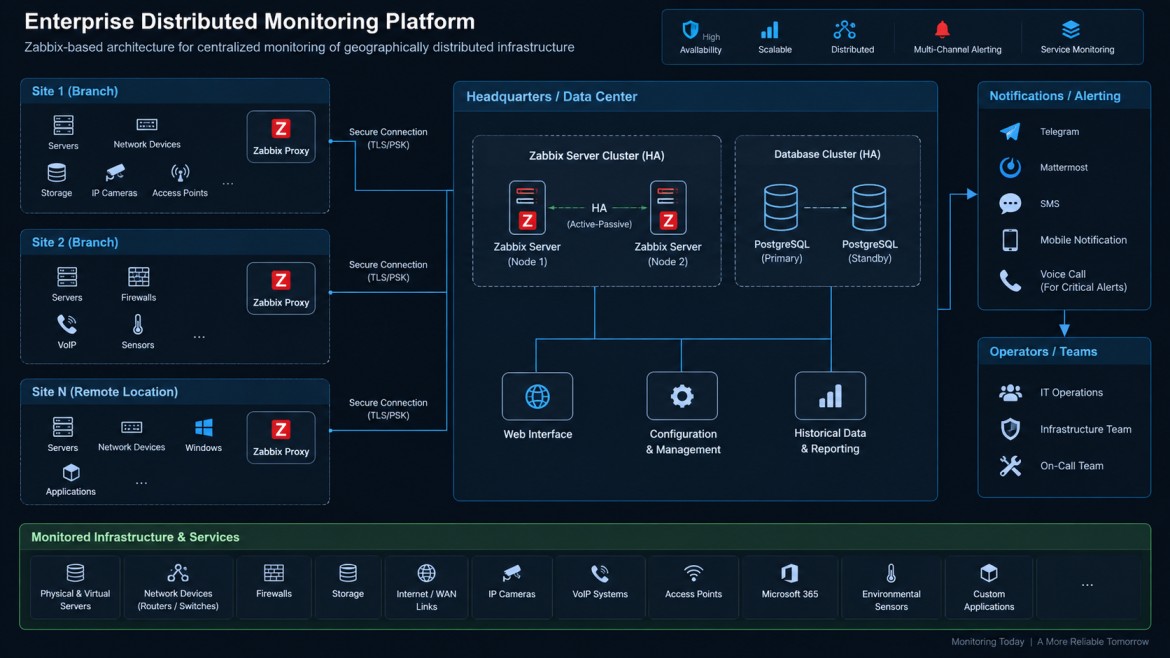Click the Environmental Sensors tile
The image size is (1170, 658).
tap(891, 586)
